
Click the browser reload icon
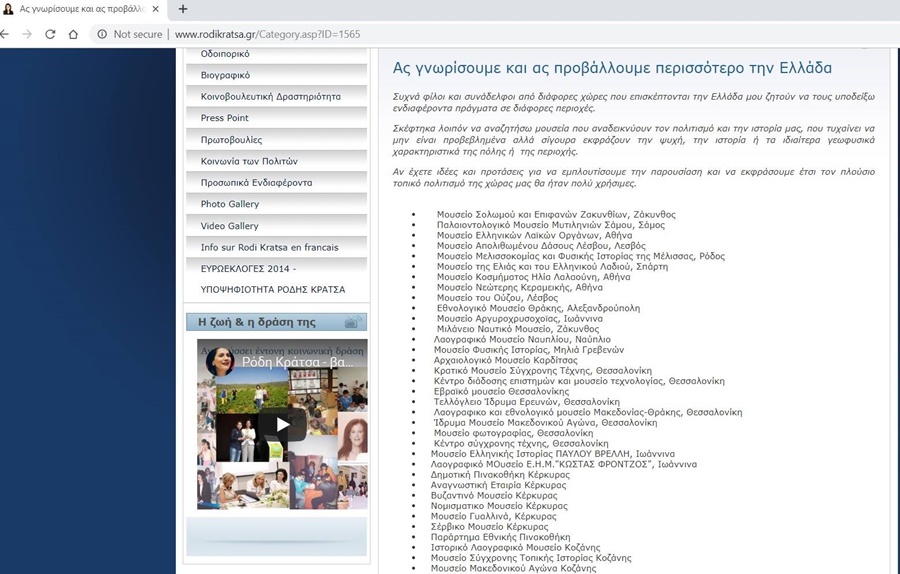tap(50, 34)
